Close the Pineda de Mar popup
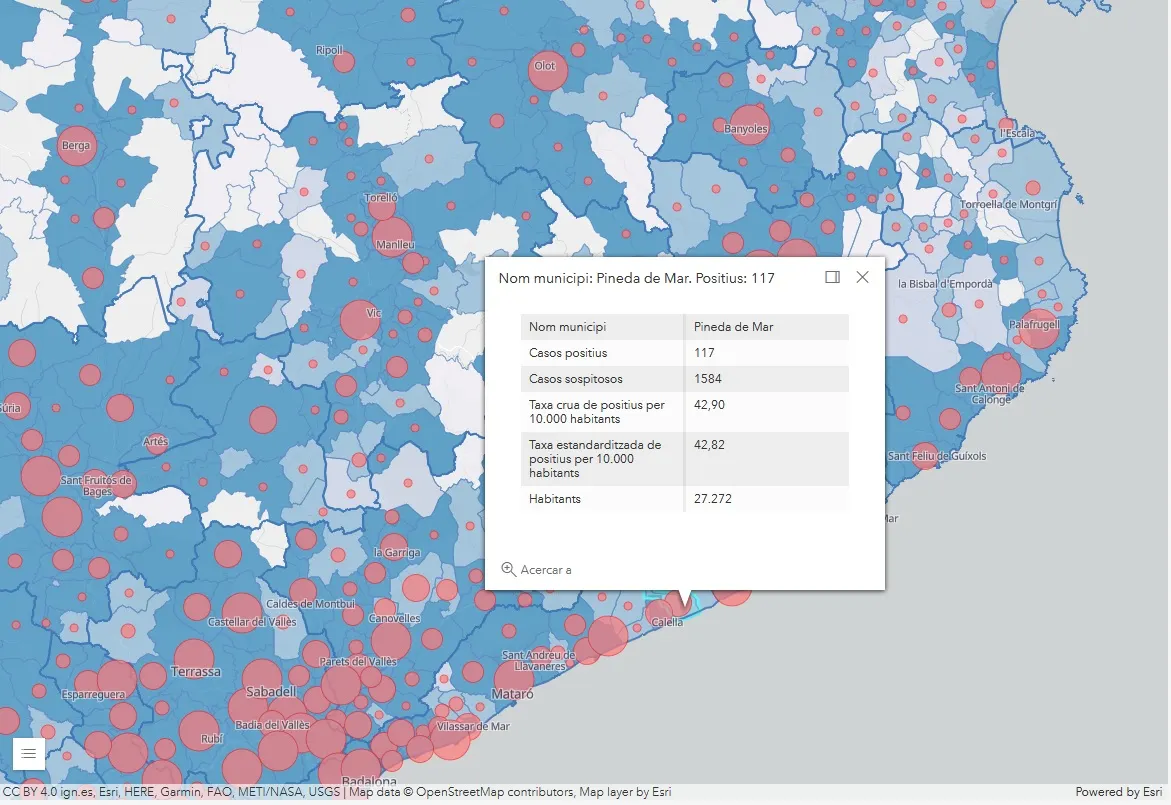The width and height of the screenshot is (1171, 805). click(863, 277)
